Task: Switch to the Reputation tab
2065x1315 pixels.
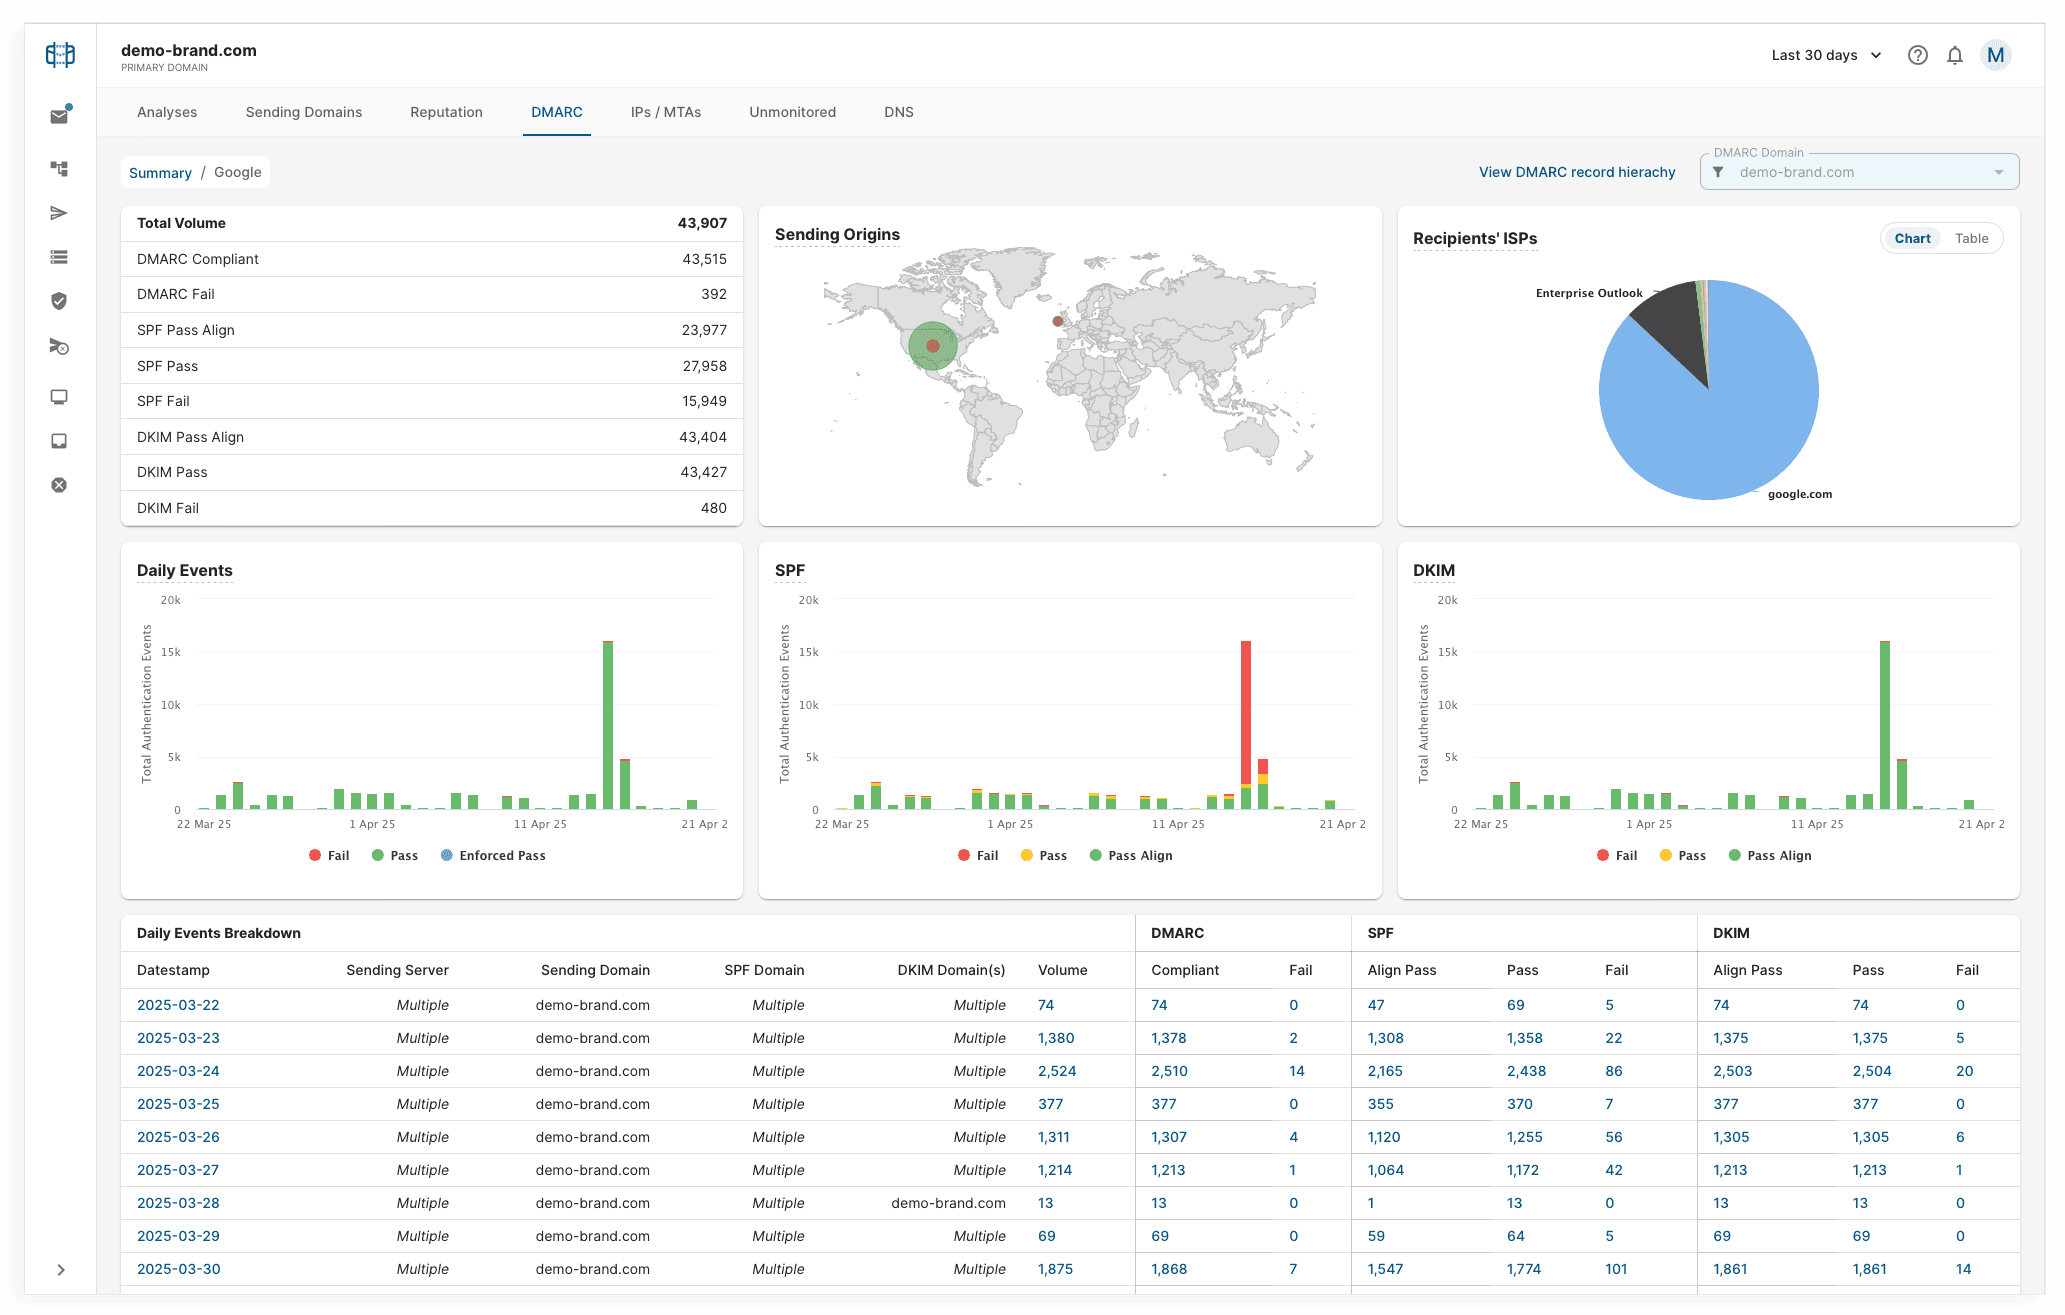Action: coord(446,112)
